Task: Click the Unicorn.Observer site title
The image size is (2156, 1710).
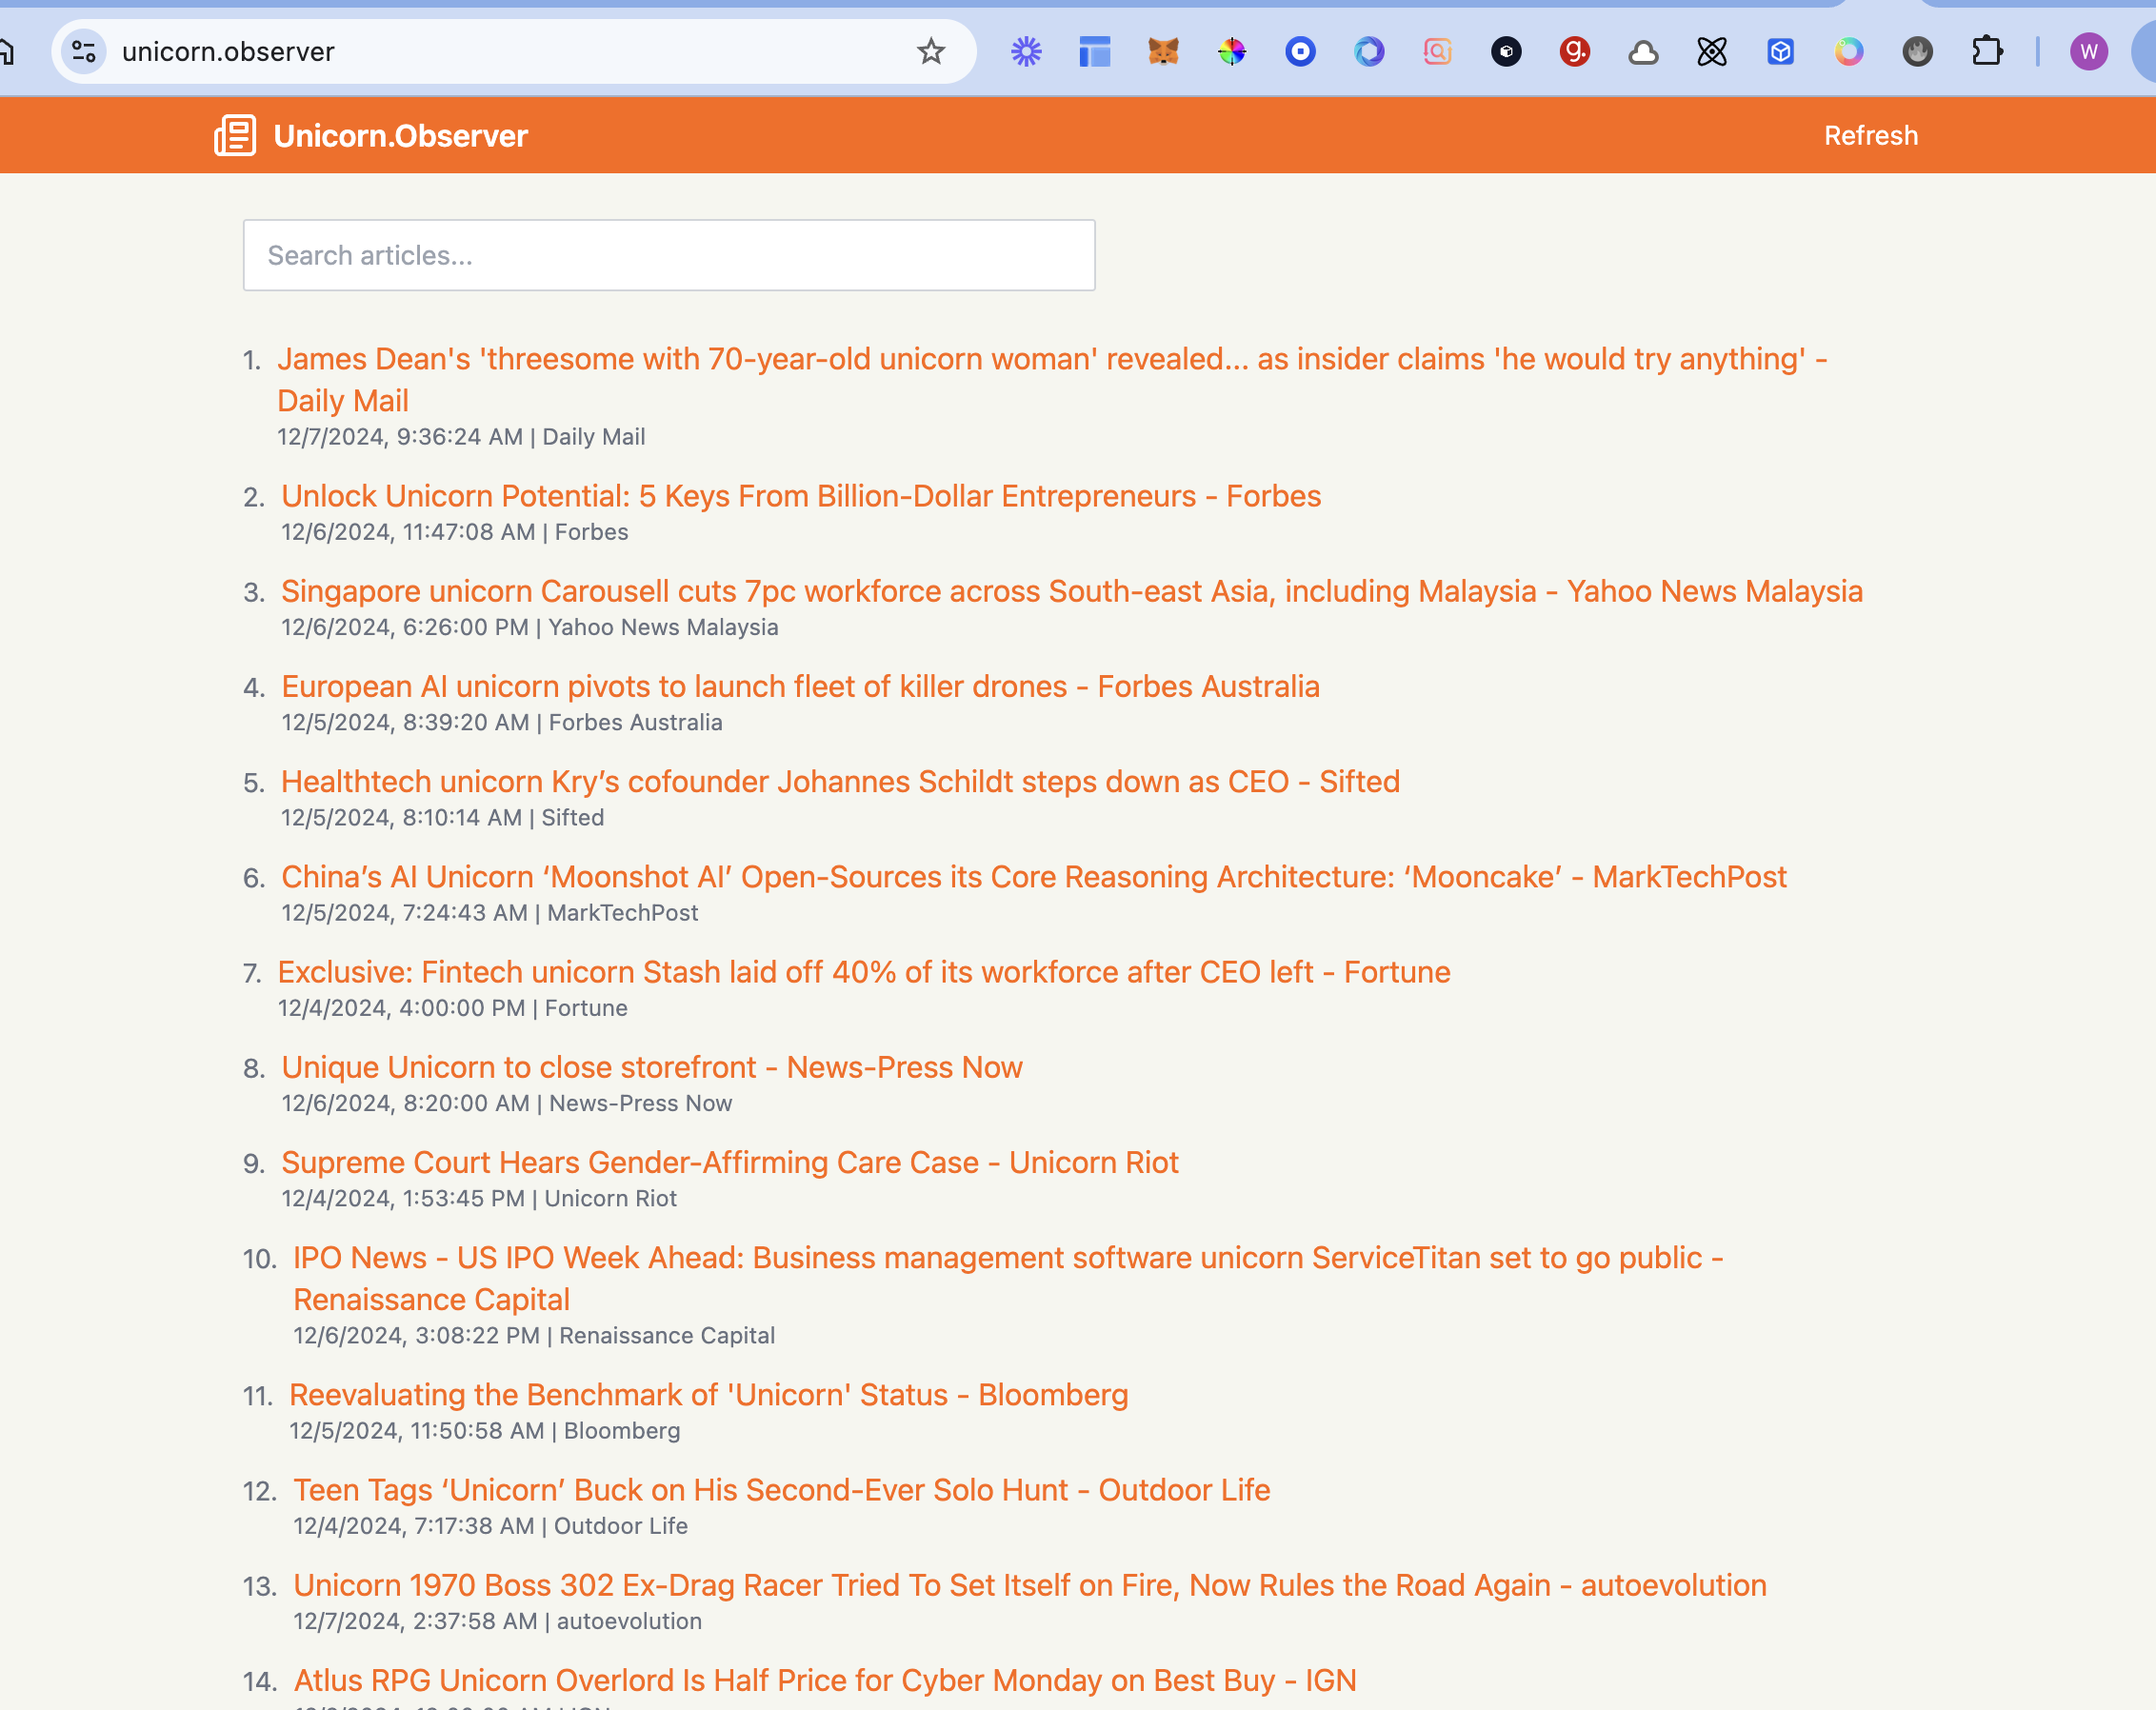Action: pos(400,135)
